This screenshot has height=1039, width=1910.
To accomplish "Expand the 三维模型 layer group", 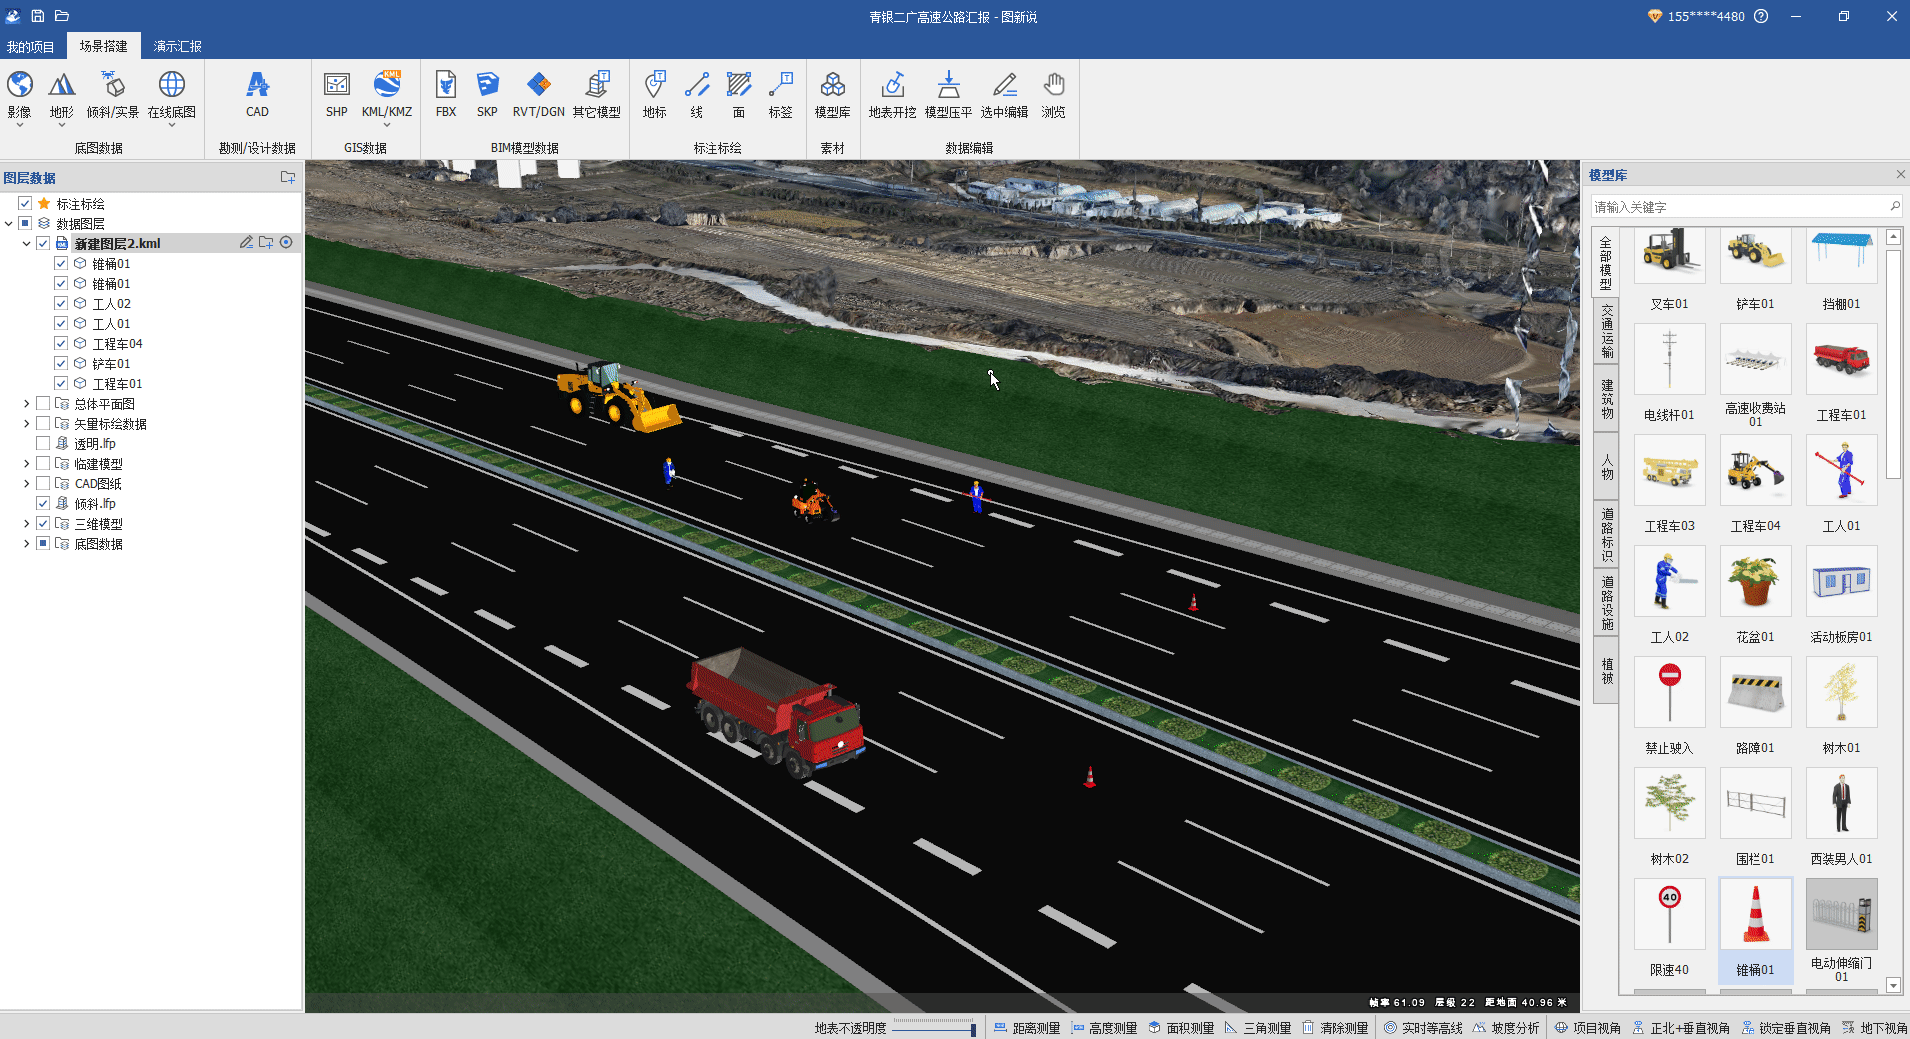I will point(26,524).
